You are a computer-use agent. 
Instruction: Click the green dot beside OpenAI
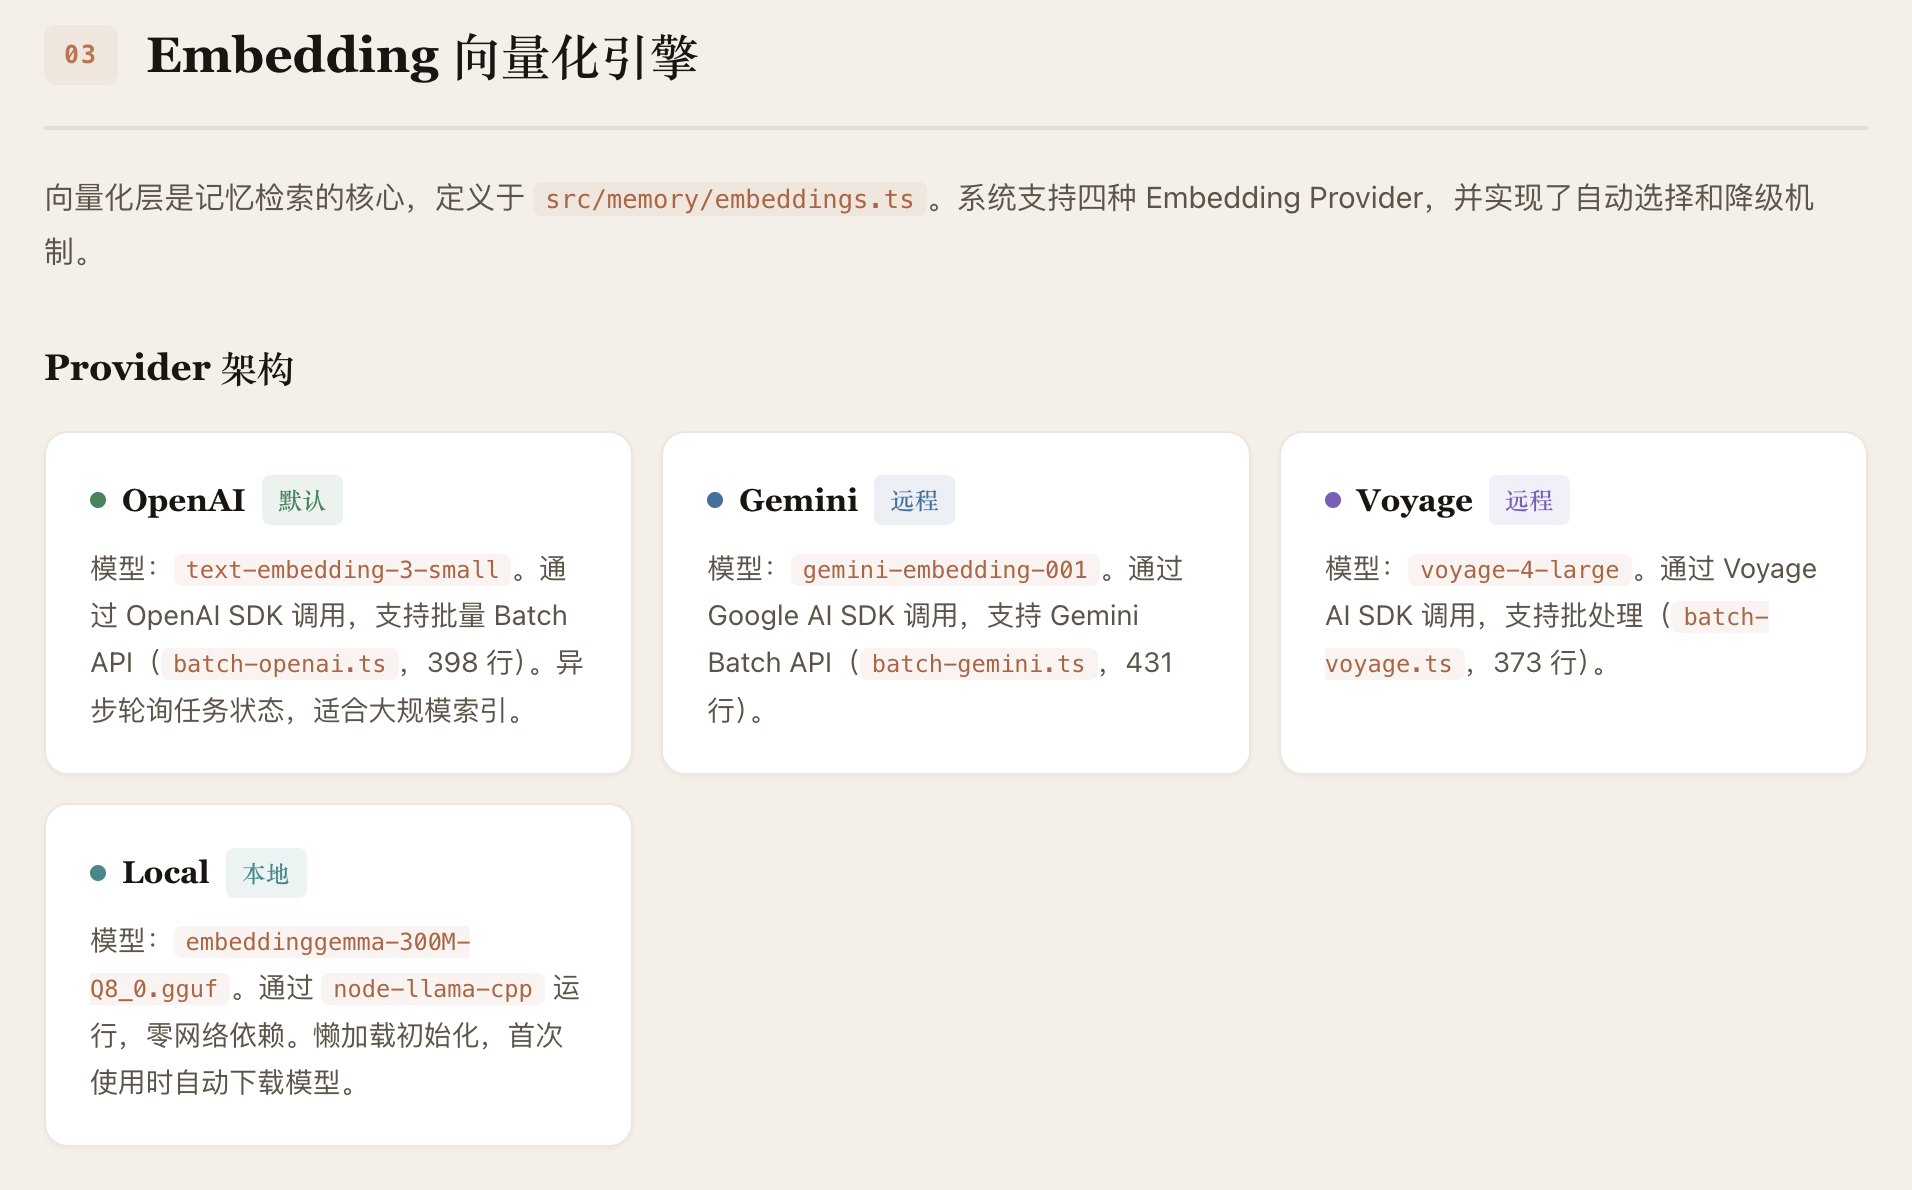tap(98, 500)
